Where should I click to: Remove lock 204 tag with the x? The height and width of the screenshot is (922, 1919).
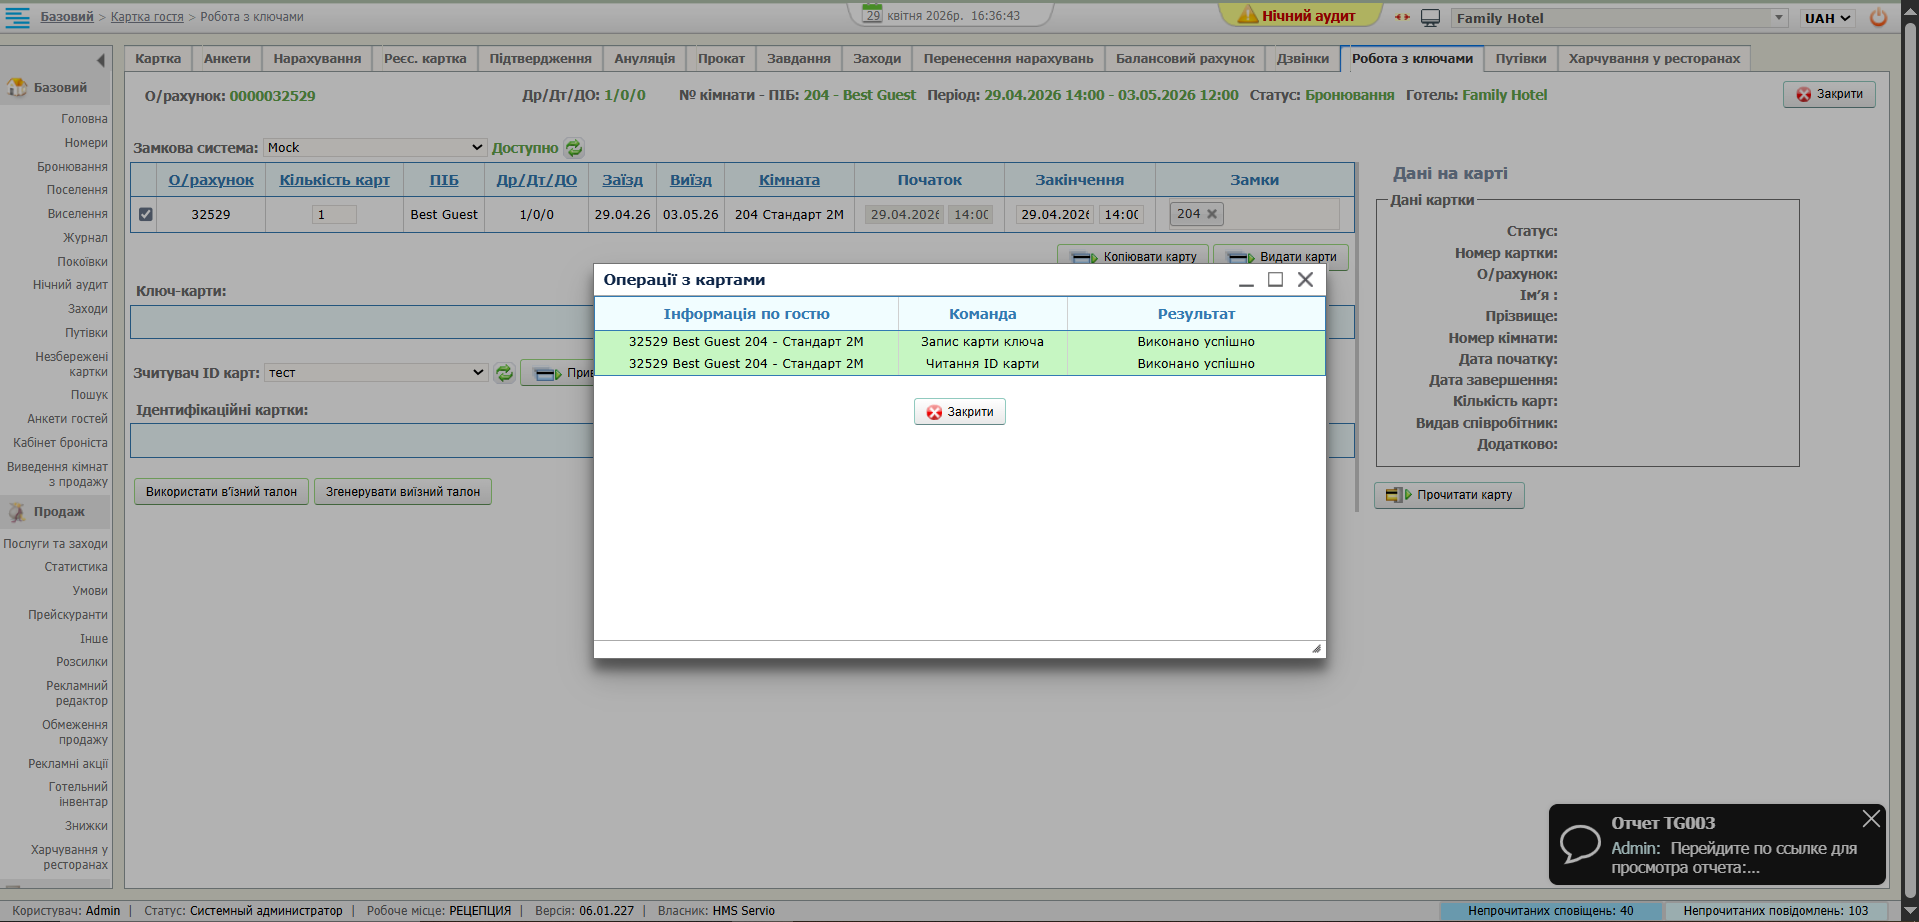(x=1212, y=214)
